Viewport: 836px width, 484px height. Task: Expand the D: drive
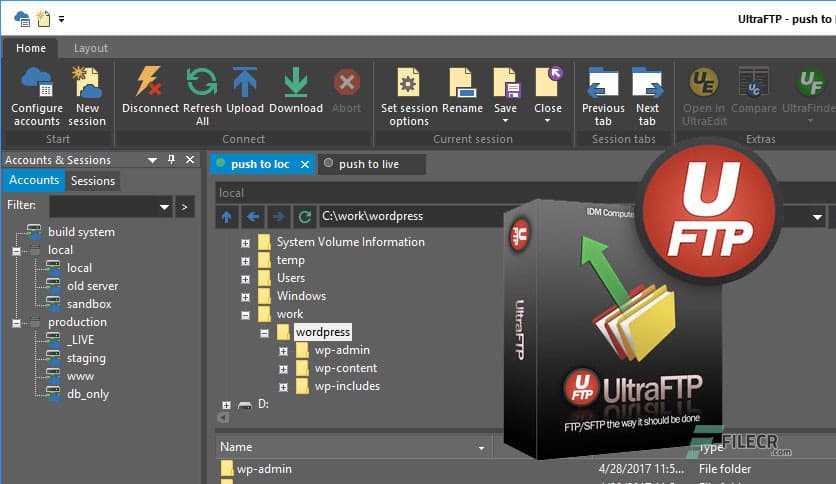(227, 405)
